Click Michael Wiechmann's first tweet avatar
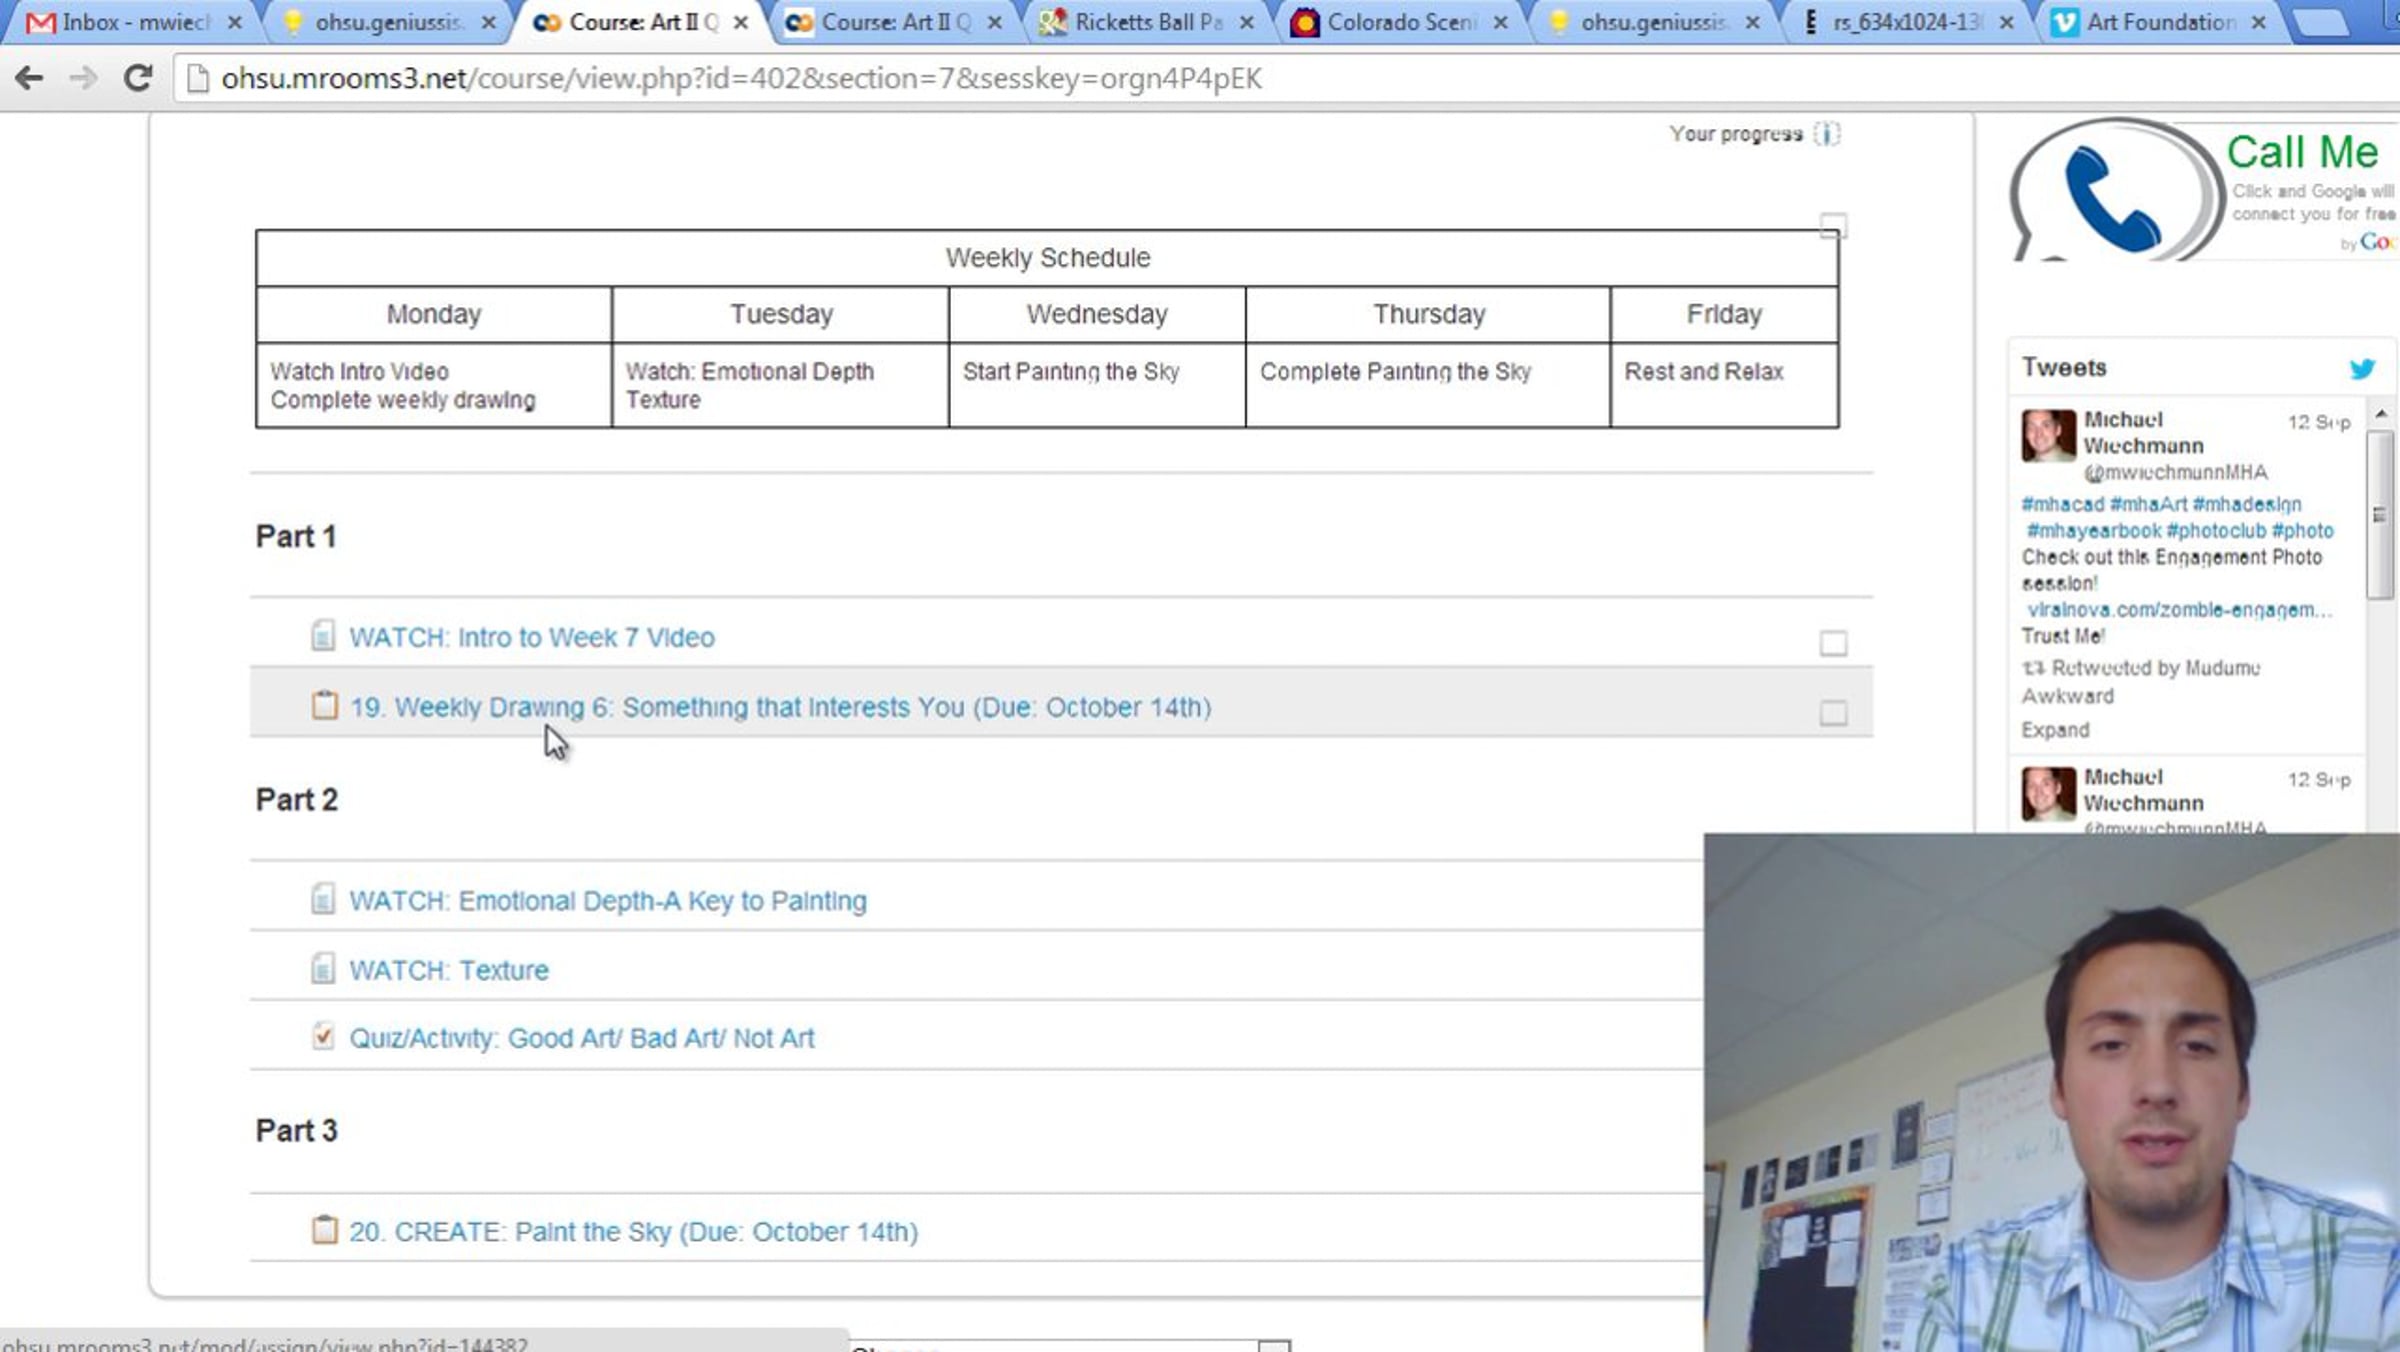The height and width of the screenshot is (1352, 2400). pos(2048,435)
